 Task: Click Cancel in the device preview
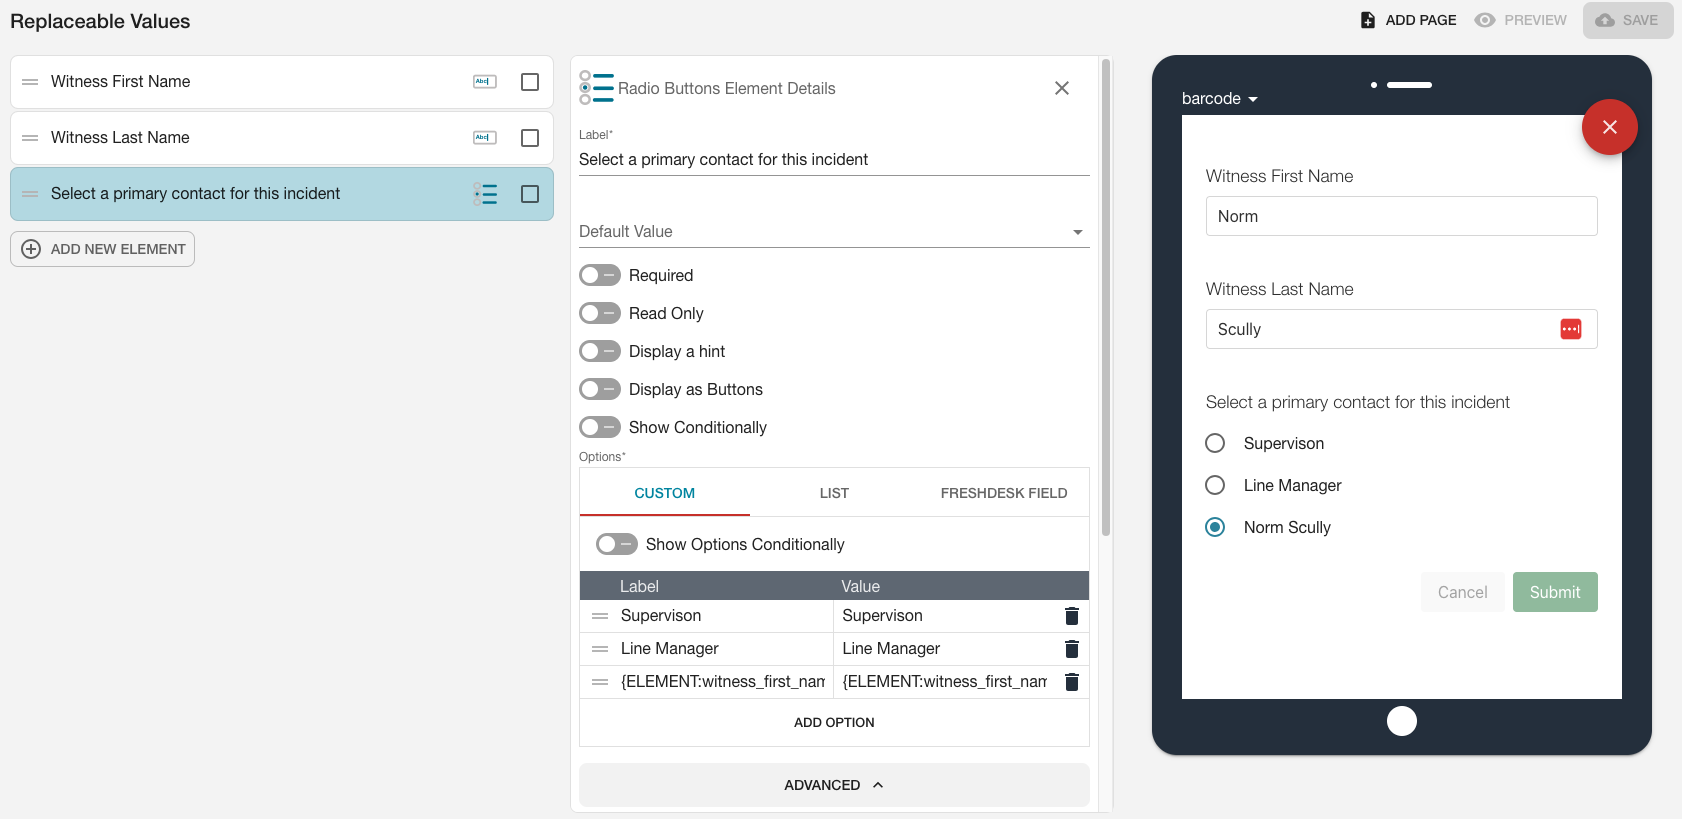[x=1462, y=592]
